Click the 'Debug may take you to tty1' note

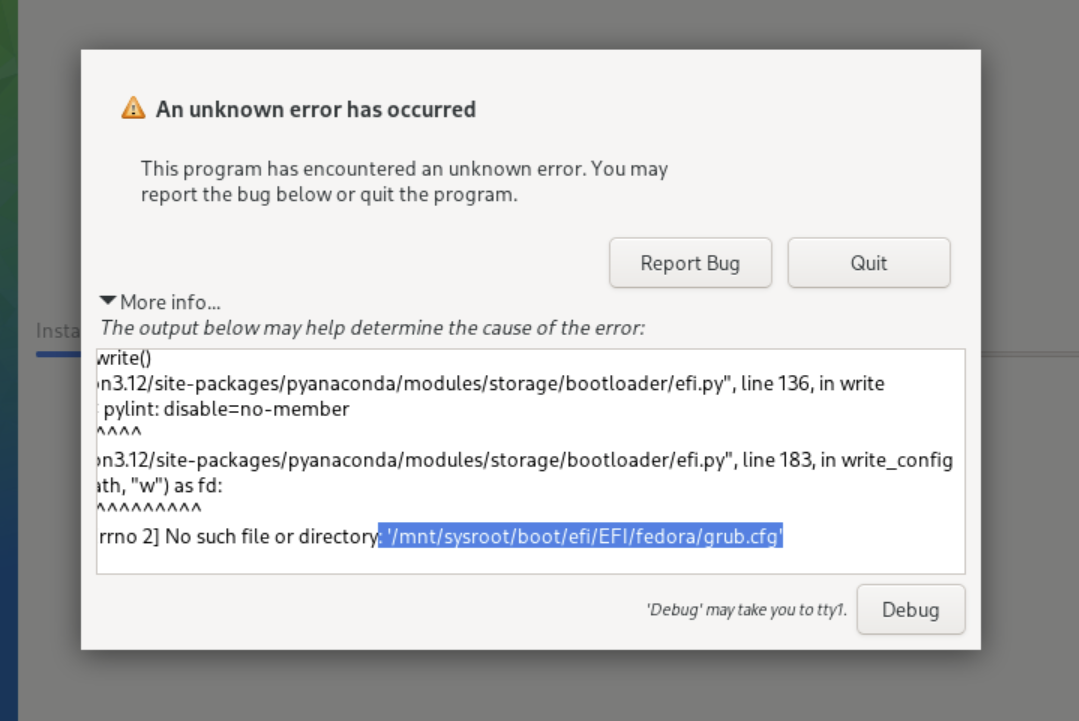[746, 610]
